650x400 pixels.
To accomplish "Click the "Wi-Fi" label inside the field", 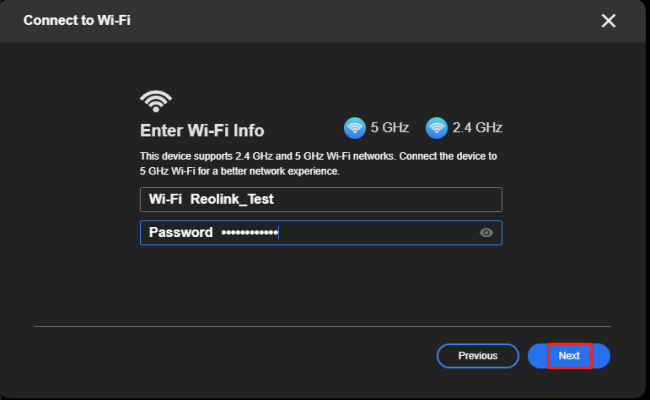I will pos(165,199).
